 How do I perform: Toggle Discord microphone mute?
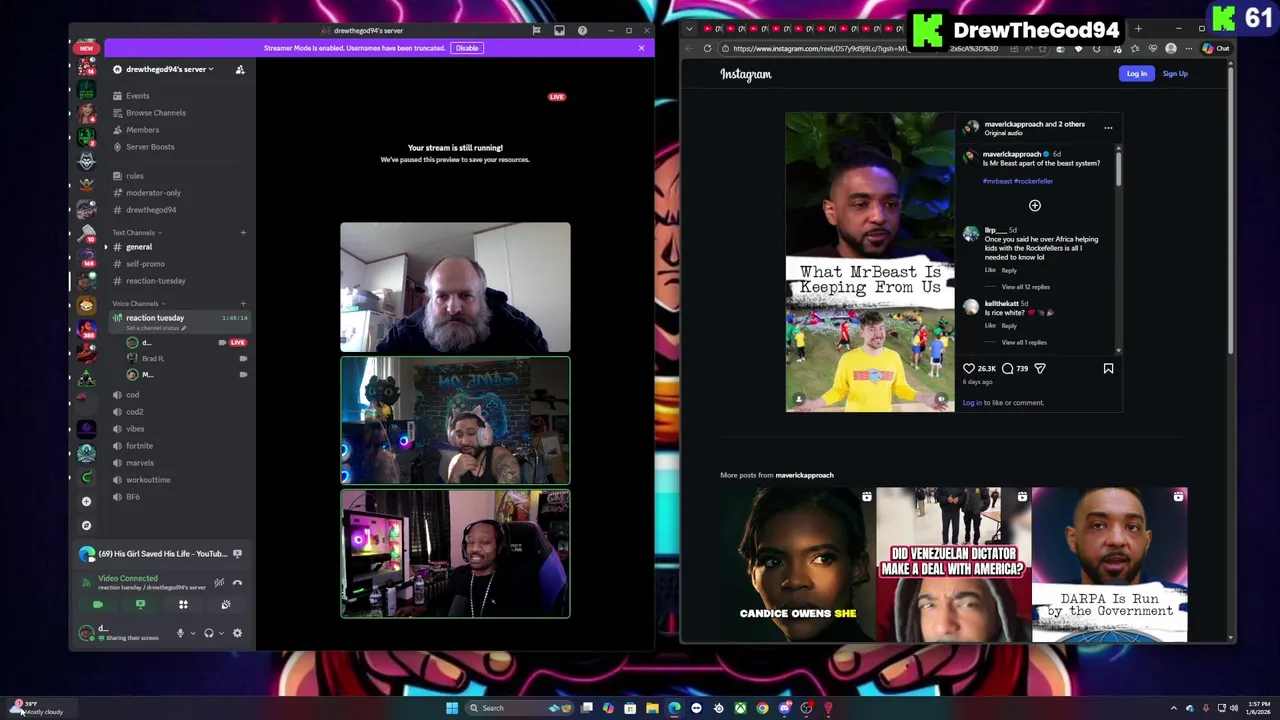pos(180,633)
